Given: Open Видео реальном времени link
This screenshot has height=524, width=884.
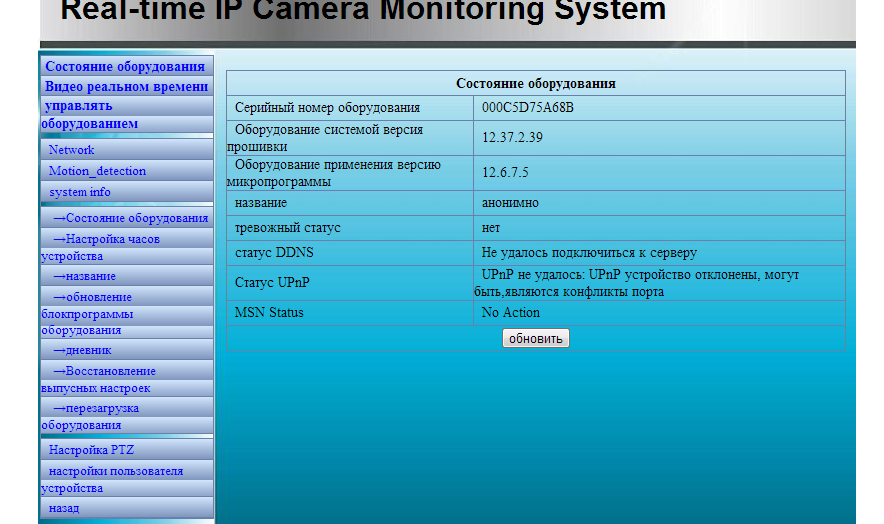Looking at the screenshot, I should 126,86.
